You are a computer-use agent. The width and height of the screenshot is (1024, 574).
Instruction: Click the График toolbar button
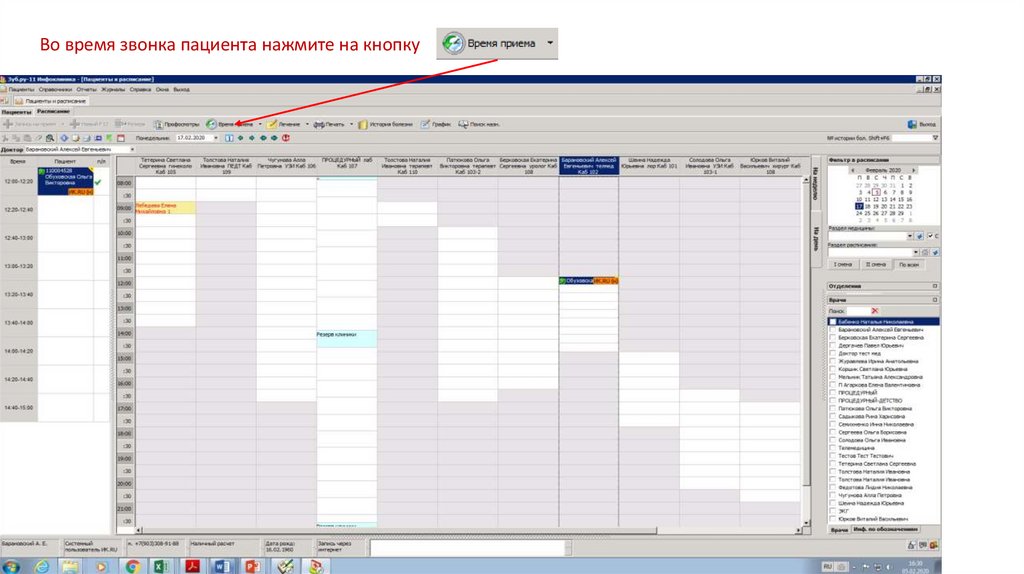click(x=436, y=124)
